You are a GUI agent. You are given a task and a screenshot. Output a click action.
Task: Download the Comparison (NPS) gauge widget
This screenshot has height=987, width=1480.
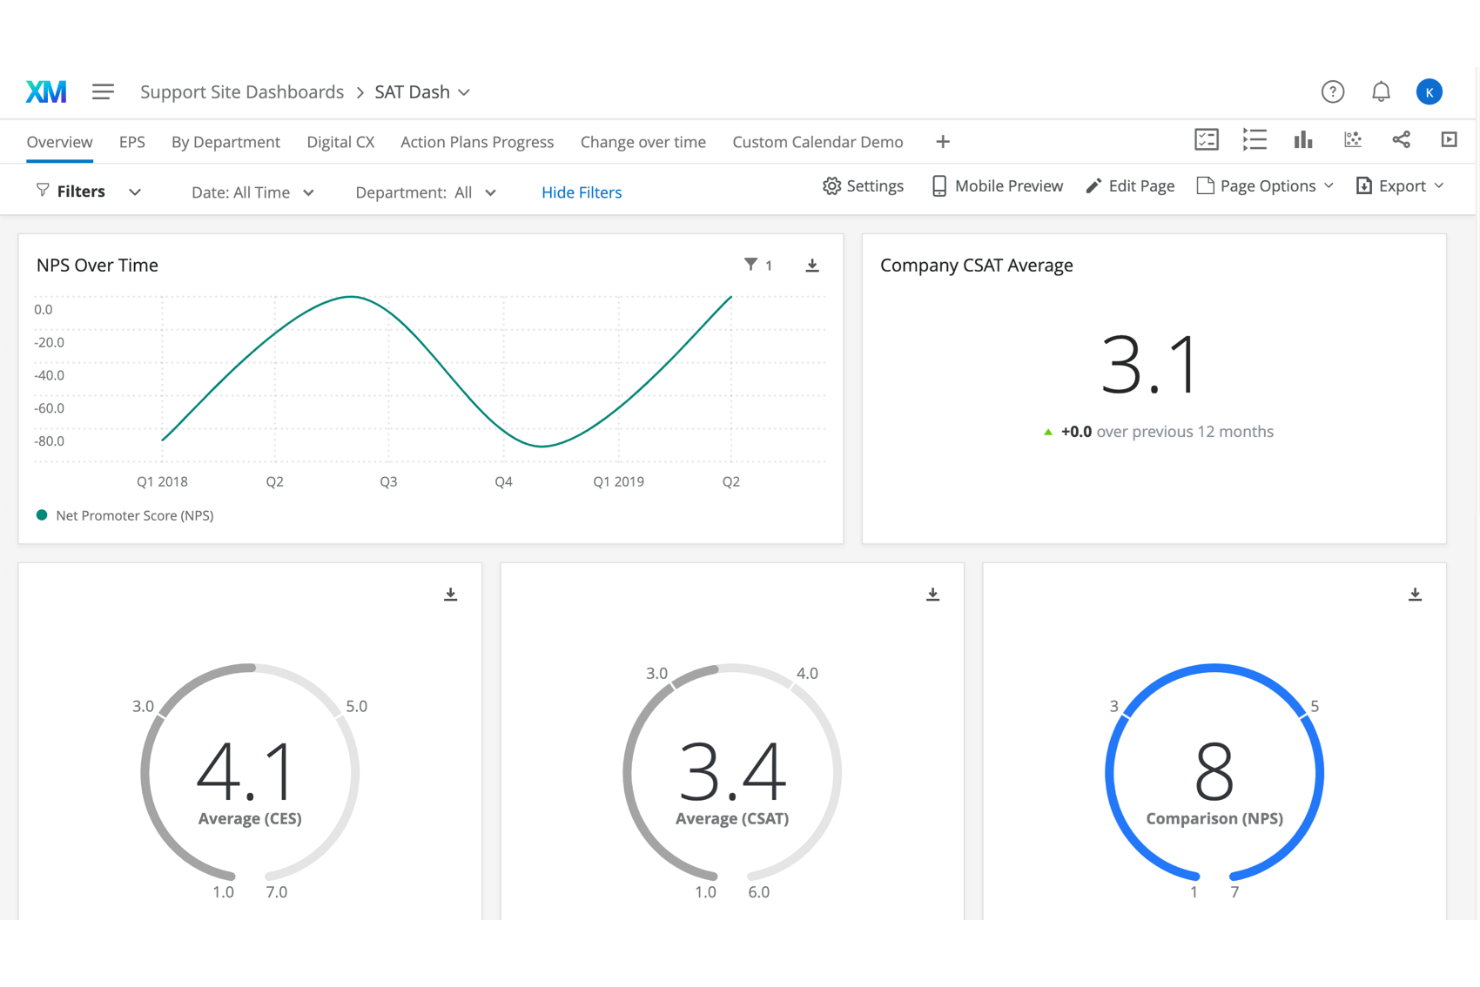(1415, 595)
